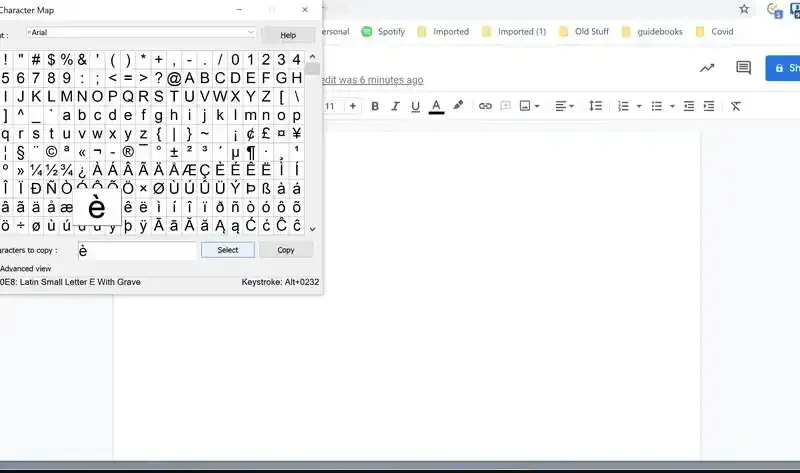Image resolution: width=800 pixels, height=473 pixels.
Task: Click the @ symbol in the character grid
Action: [173, 78]
